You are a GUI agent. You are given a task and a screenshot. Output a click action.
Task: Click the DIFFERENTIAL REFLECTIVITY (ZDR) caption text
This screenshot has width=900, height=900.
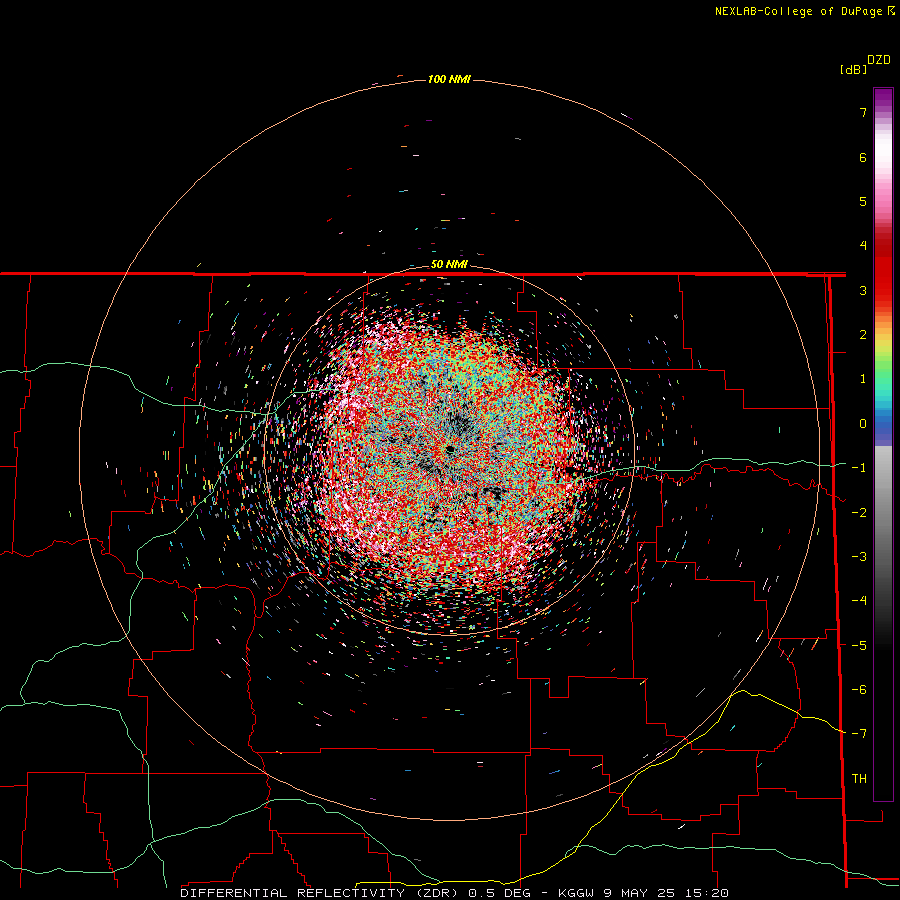pyautogui.click(x=319, y=893)
